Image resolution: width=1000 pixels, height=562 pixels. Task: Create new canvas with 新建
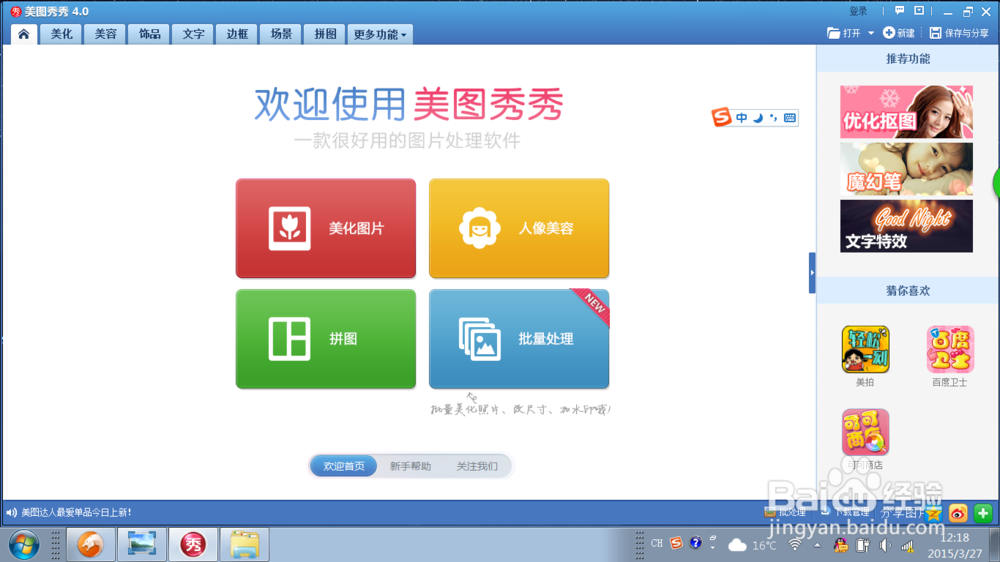click(899, 33)
